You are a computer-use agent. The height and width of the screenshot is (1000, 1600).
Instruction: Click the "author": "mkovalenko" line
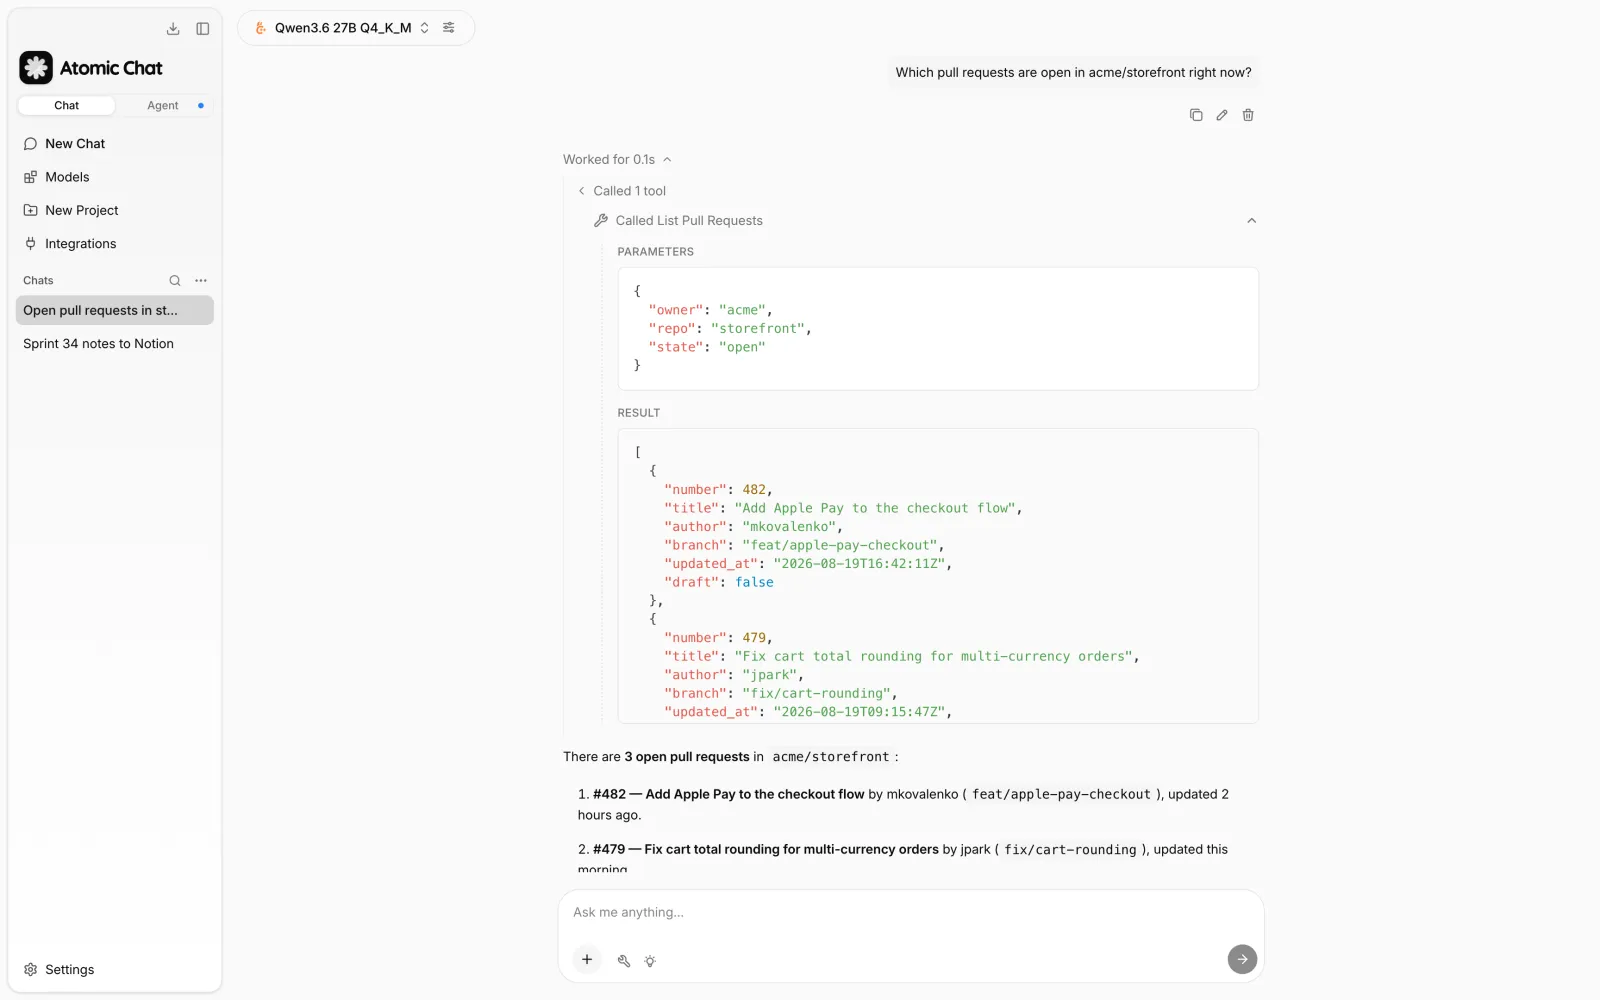pyautogui.click(x=753, y=527)
